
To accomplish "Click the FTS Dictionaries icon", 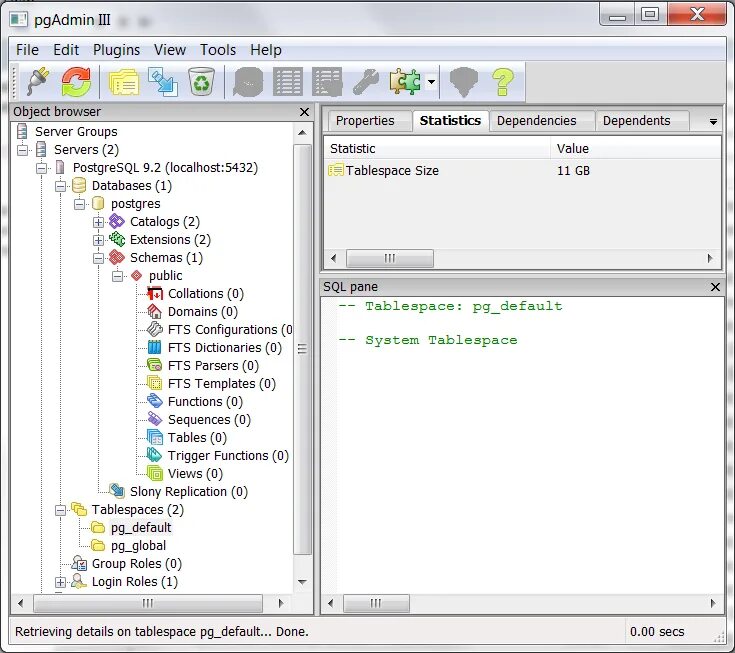I will click(155, 348).
